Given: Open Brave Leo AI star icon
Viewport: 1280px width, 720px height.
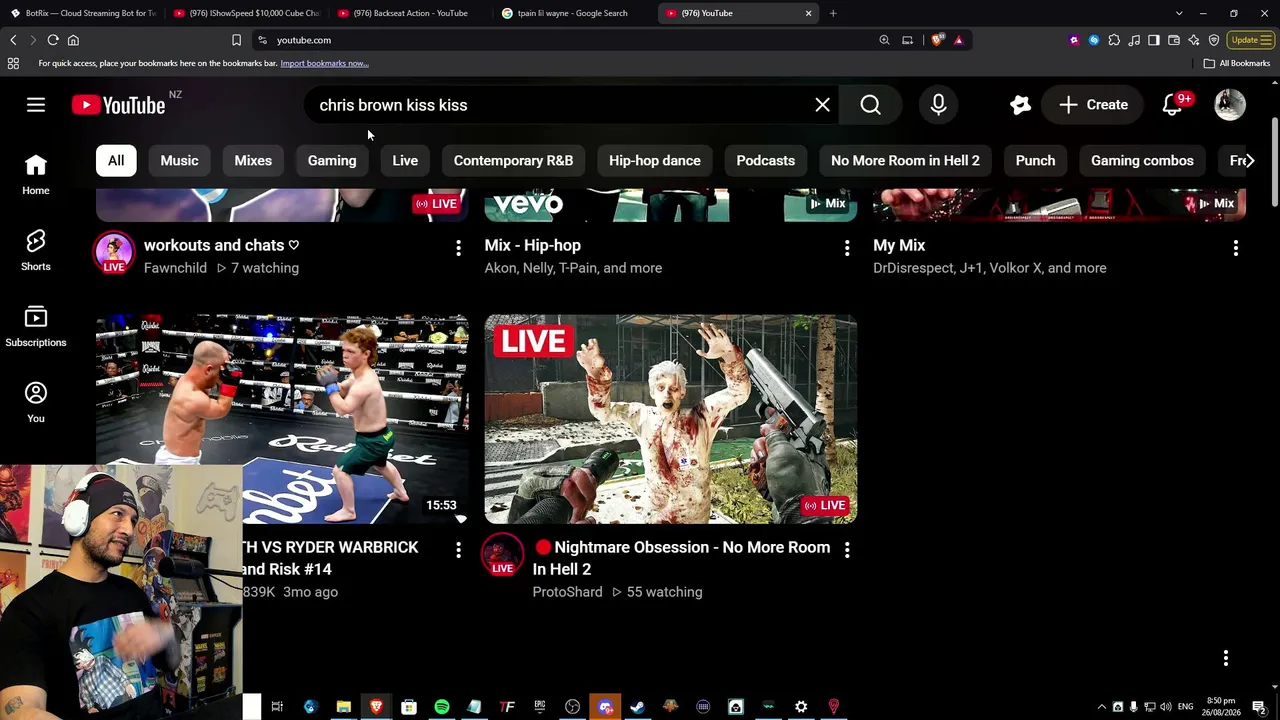Looking at the screenshot, I should coord(1194,40).
